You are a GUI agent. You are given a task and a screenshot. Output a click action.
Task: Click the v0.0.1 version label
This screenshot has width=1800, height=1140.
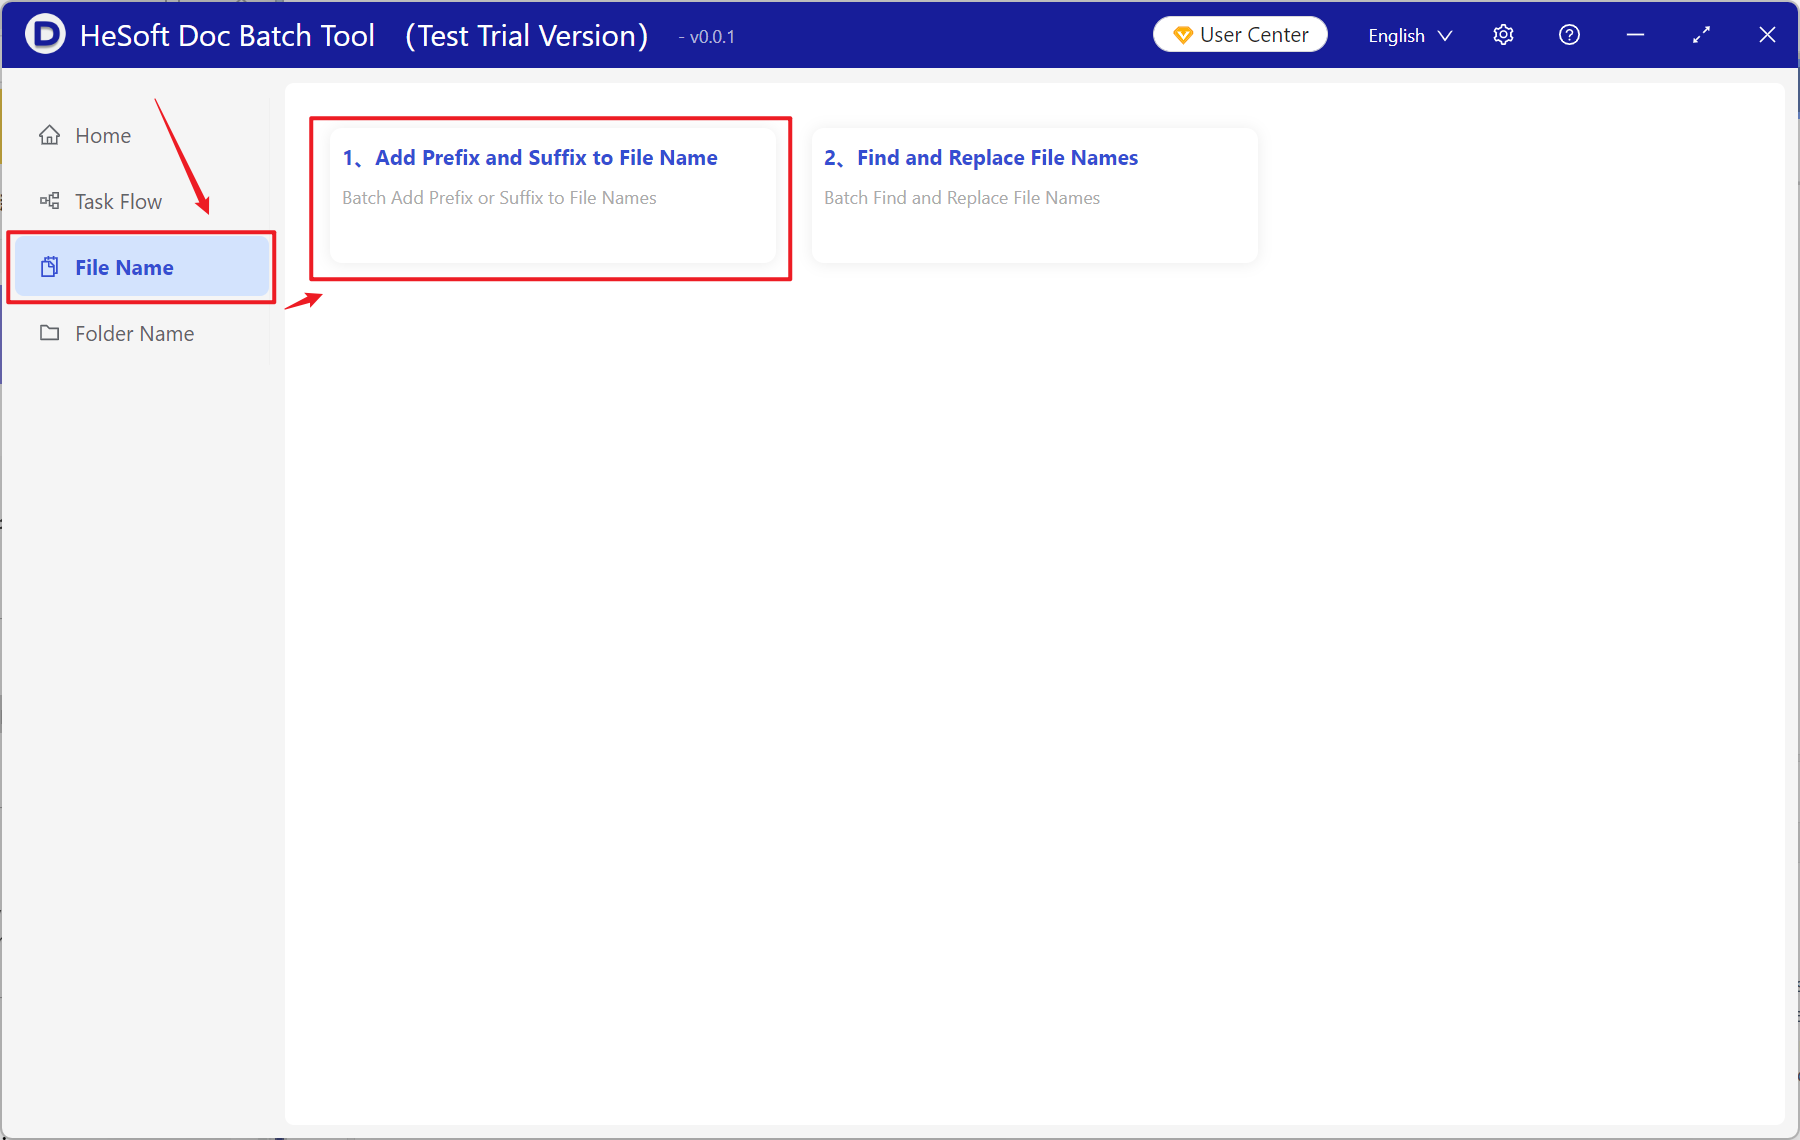coord(707,37)
